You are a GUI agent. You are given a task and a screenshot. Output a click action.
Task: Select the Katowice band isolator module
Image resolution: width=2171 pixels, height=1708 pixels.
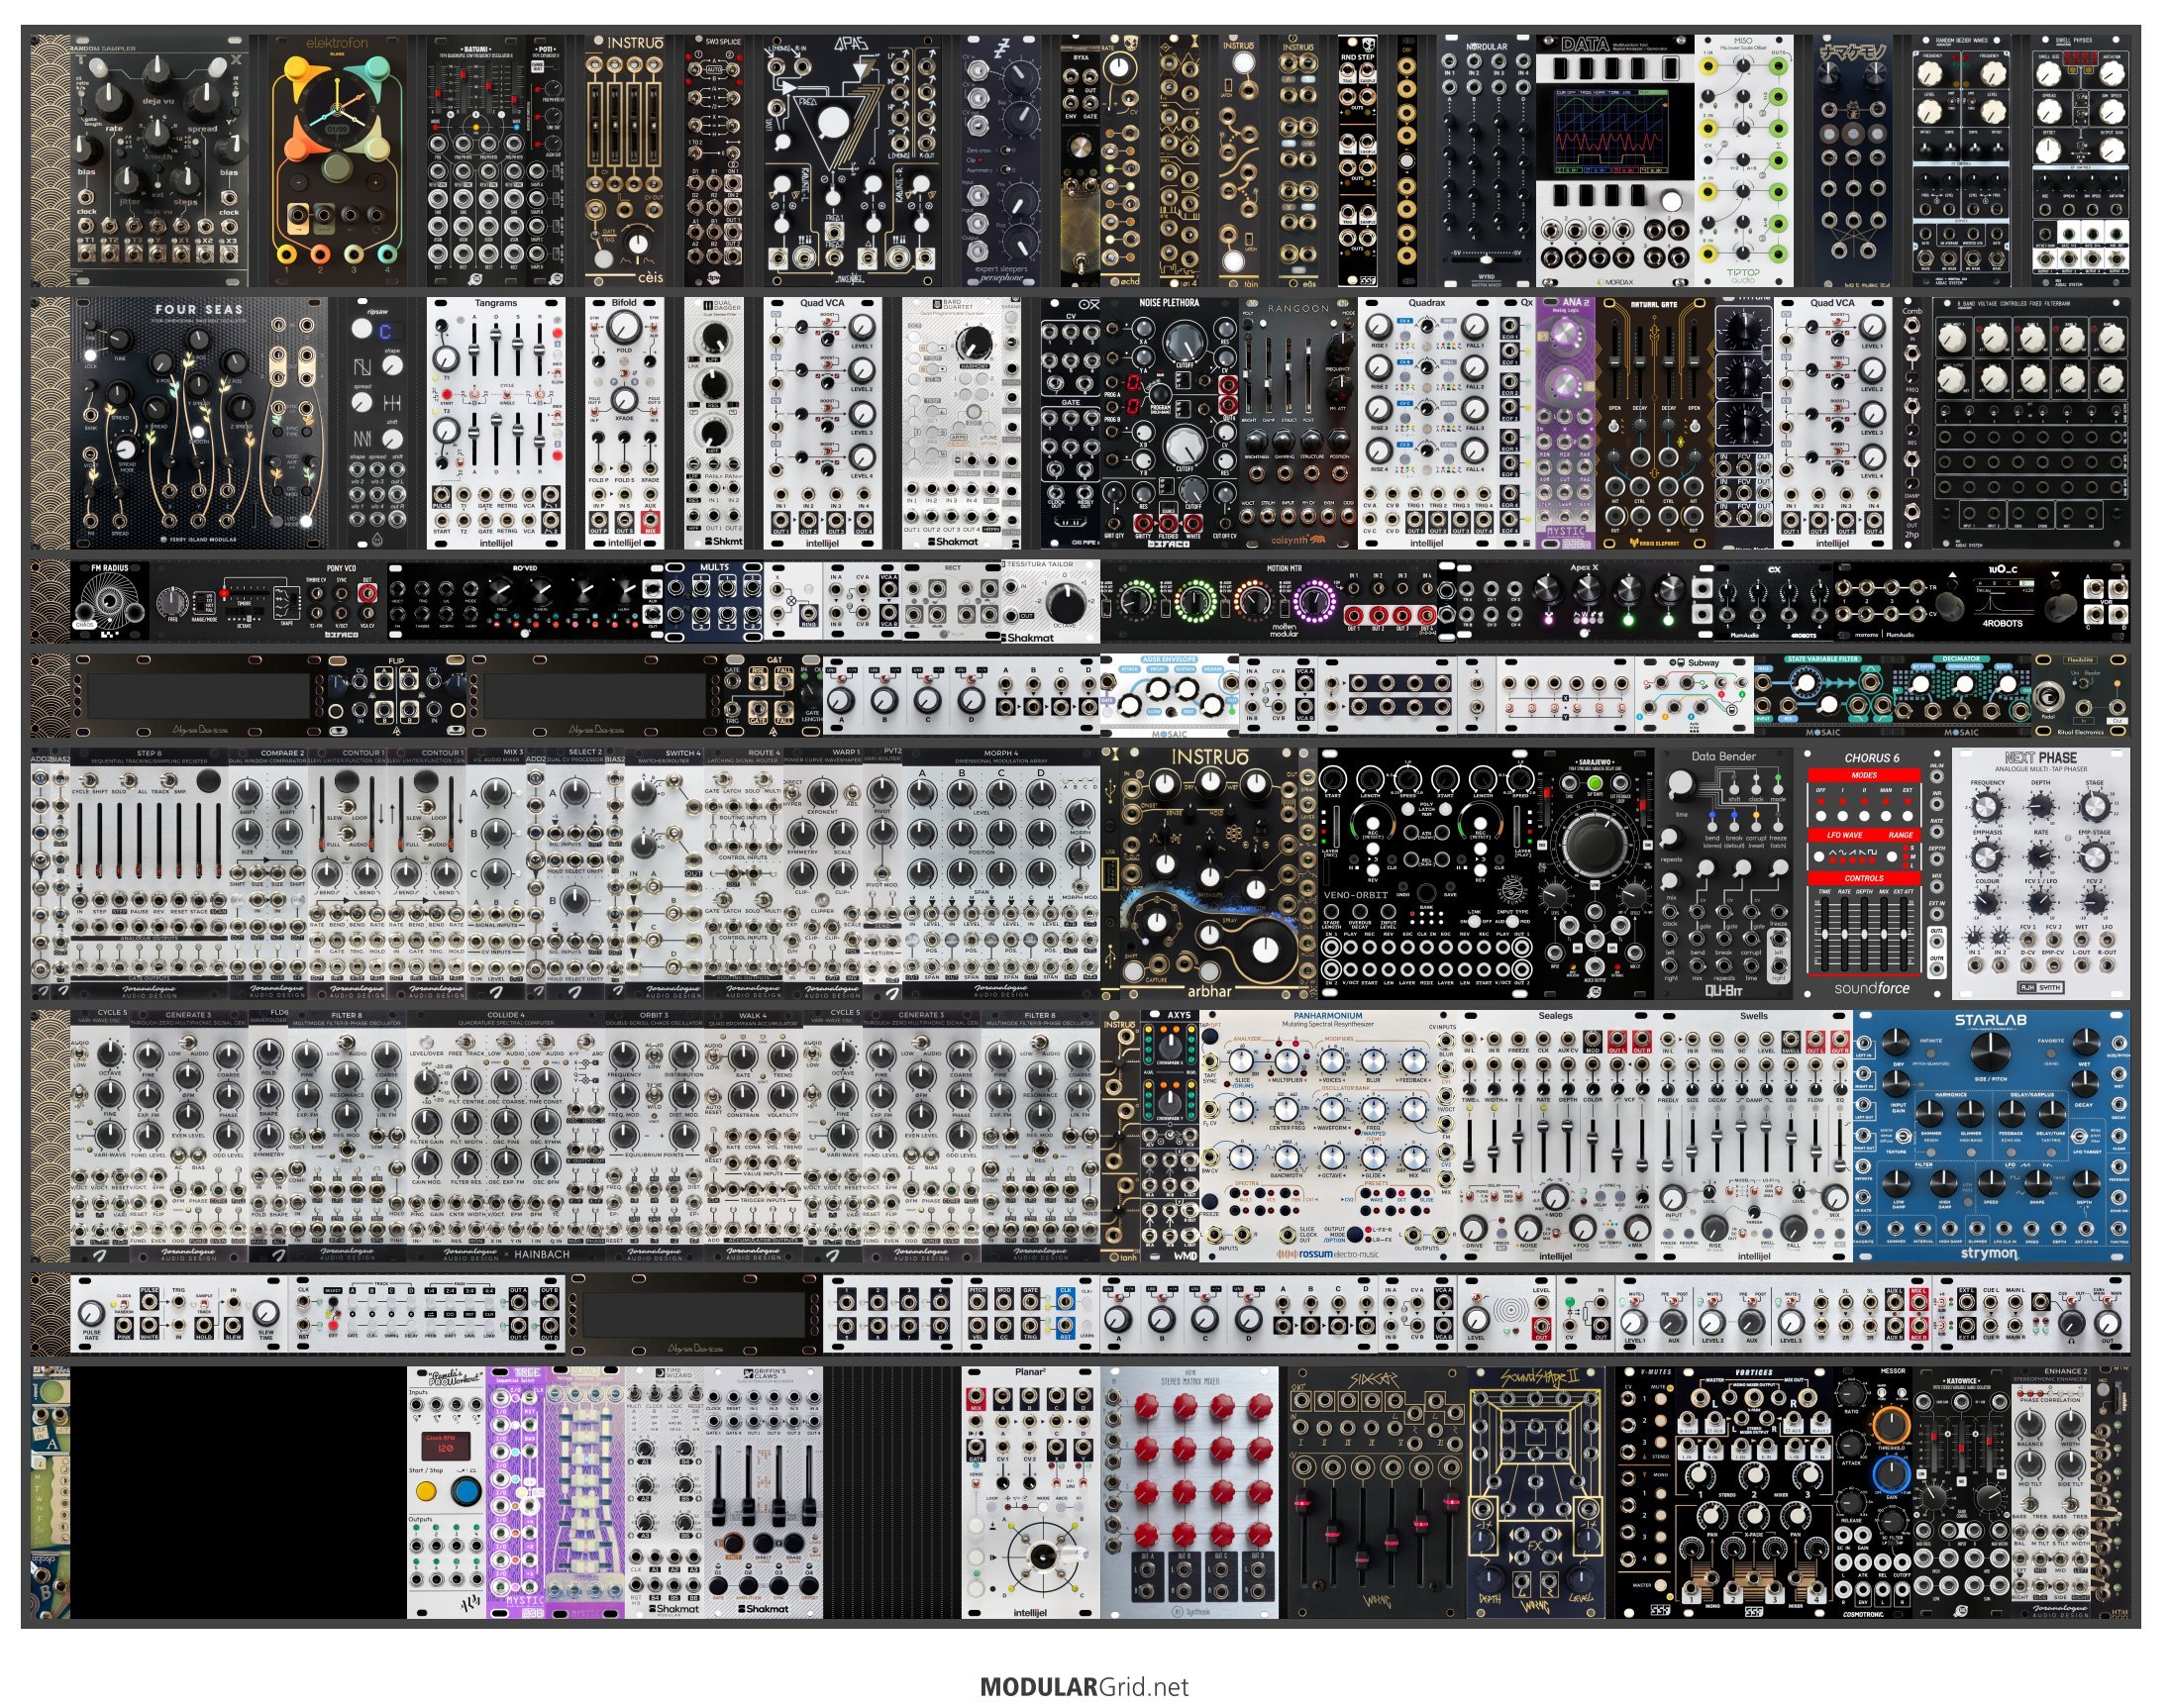click(1961, 1491)
